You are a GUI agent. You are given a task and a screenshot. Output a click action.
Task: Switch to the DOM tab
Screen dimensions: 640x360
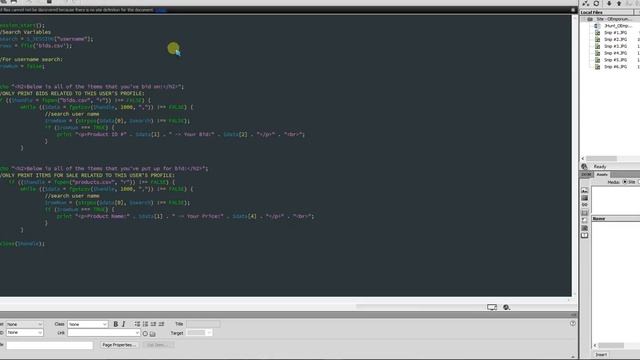click(x=587, y=175)
